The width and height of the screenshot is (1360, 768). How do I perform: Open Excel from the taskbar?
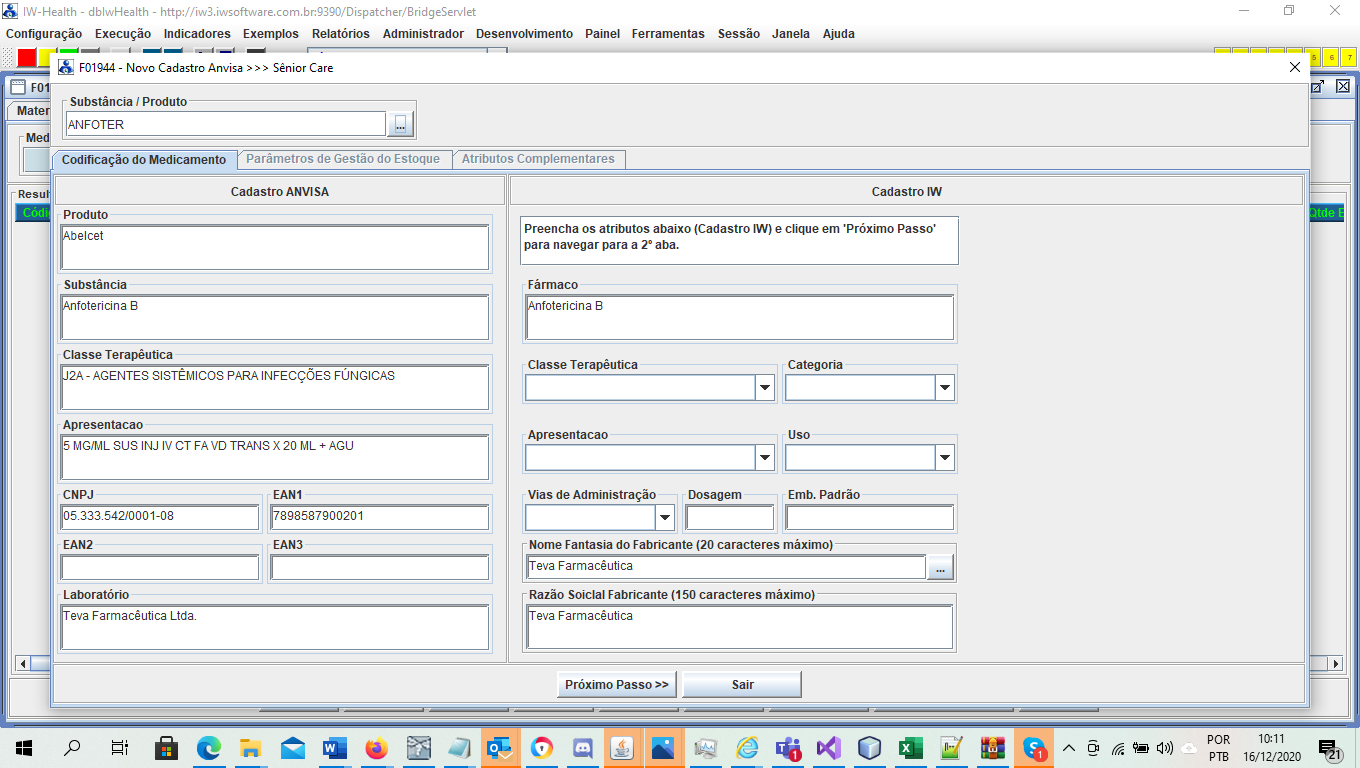[x=910, y=747]
